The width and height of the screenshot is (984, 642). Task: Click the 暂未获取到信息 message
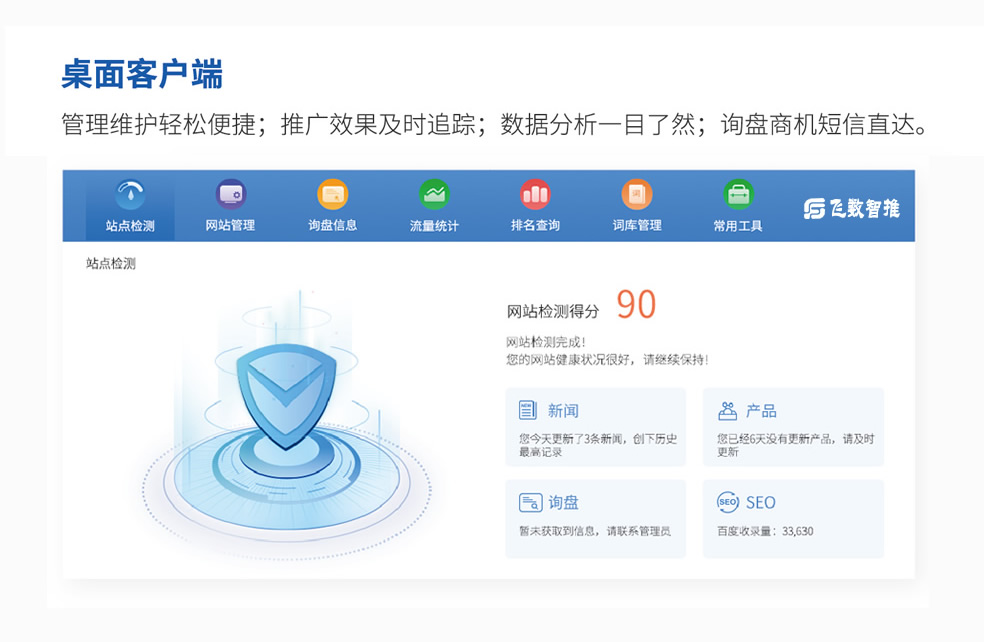click(x=595, y=531)
